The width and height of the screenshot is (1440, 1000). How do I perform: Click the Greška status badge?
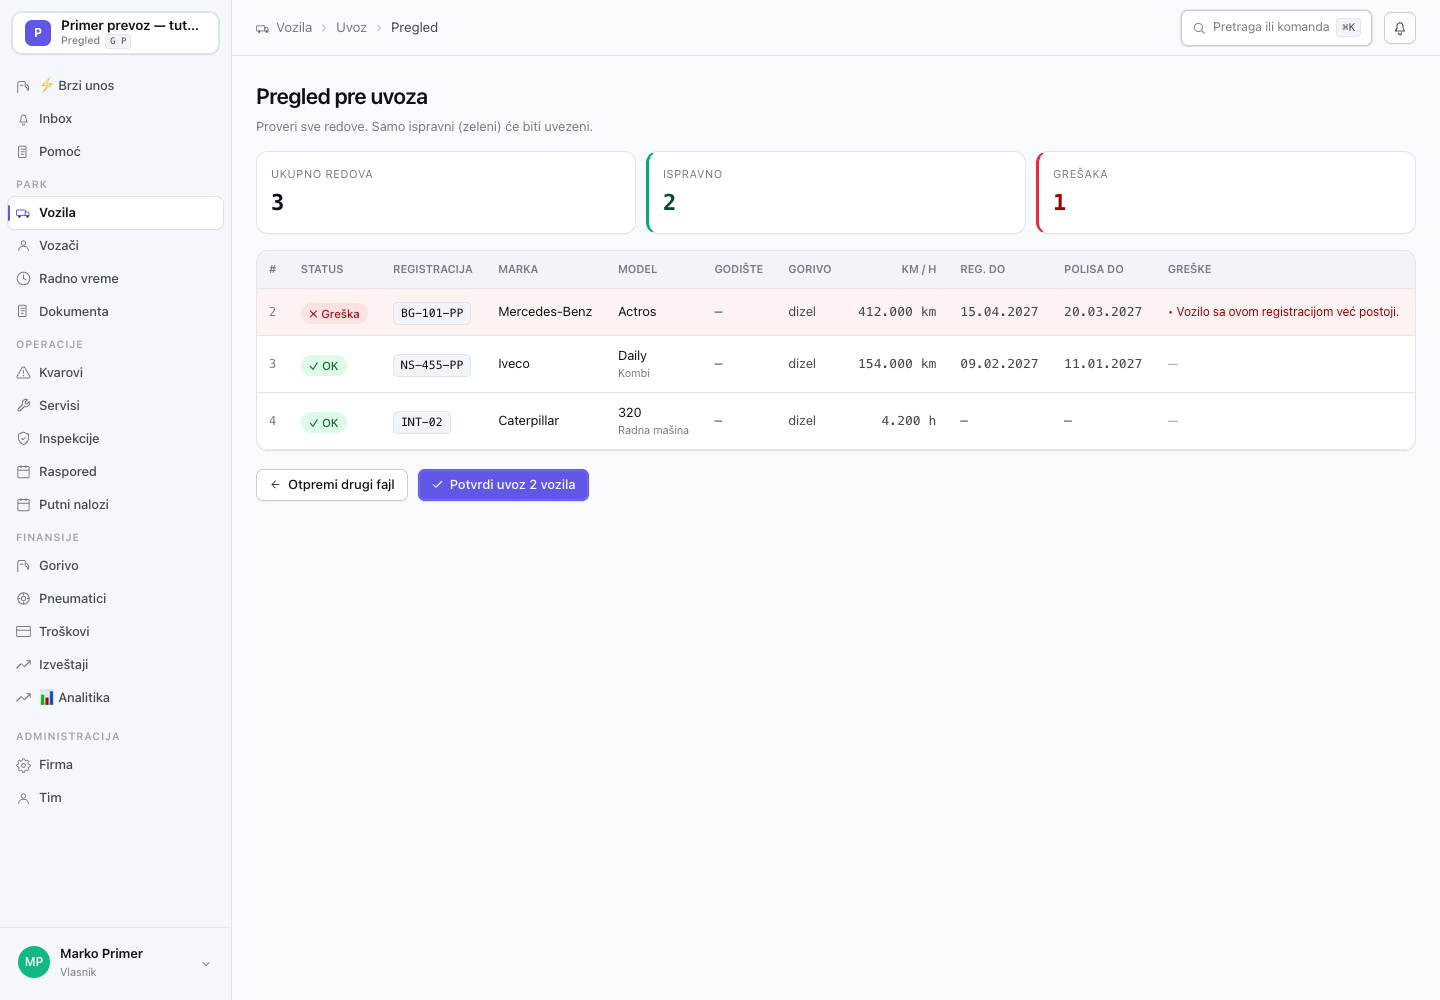tap(334, 314)
